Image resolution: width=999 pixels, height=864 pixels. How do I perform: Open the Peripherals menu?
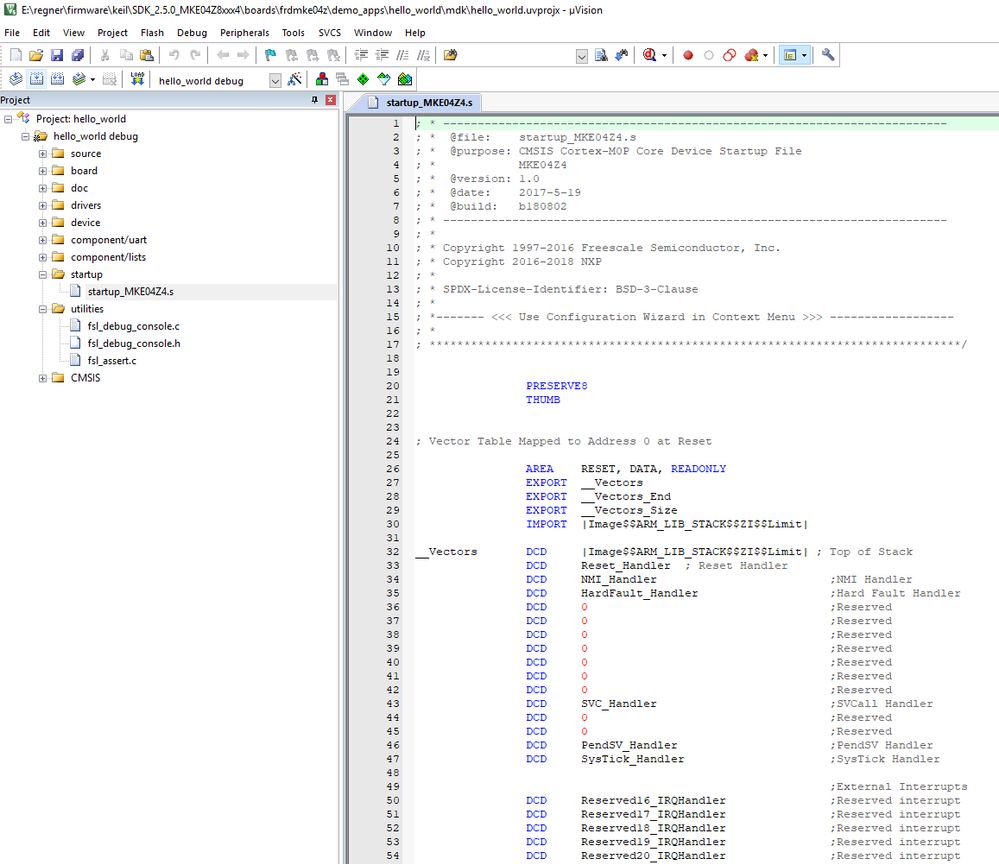245,32
